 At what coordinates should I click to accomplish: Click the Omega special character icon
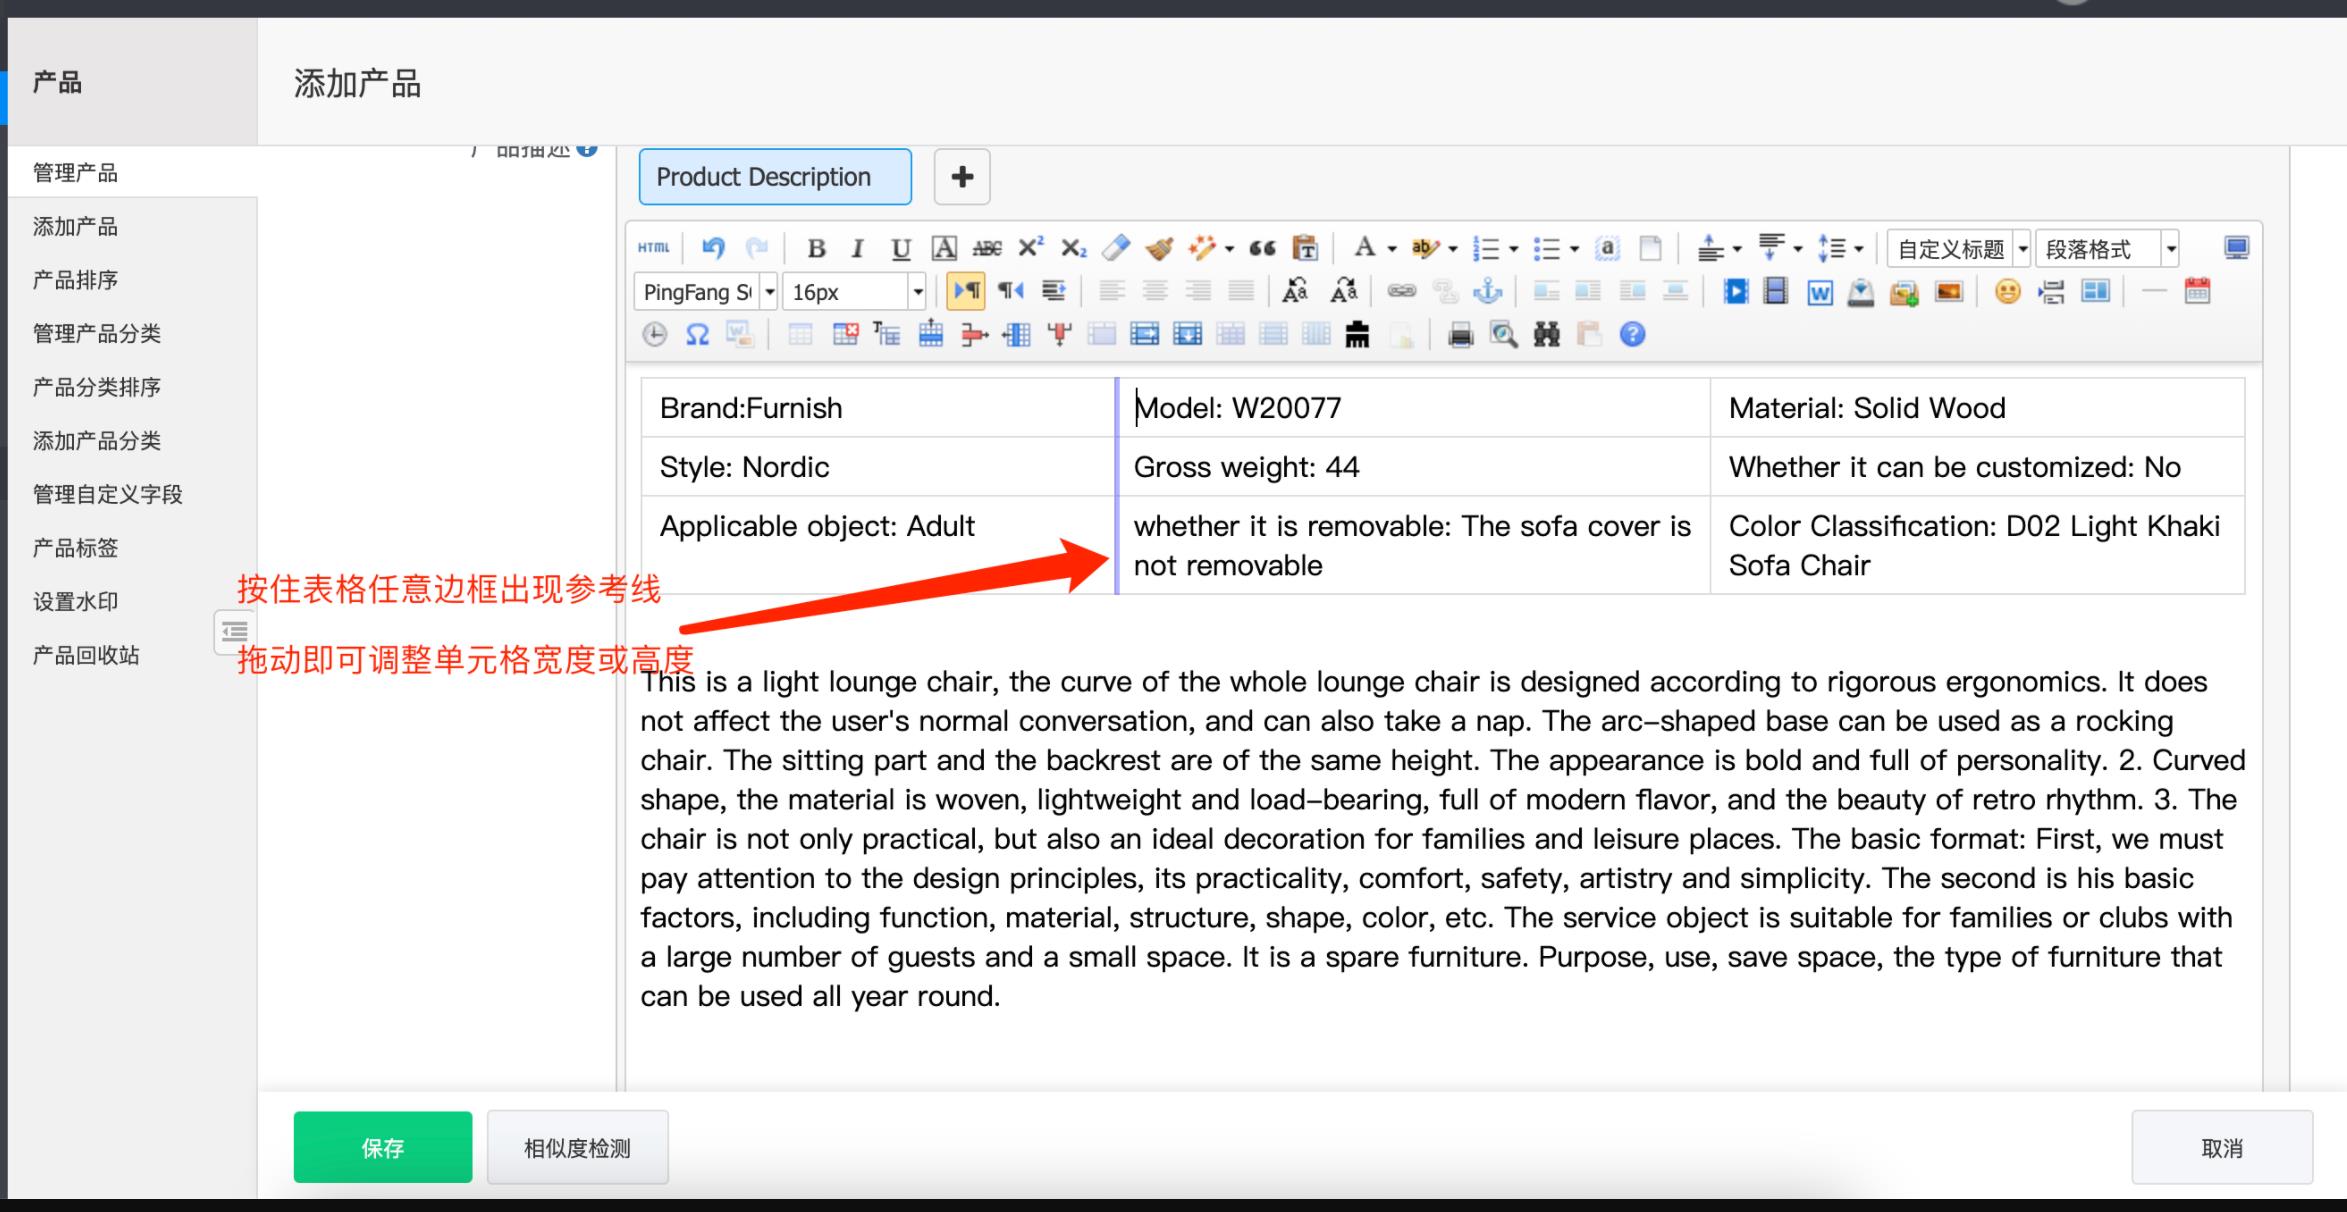tap(697, 334)
